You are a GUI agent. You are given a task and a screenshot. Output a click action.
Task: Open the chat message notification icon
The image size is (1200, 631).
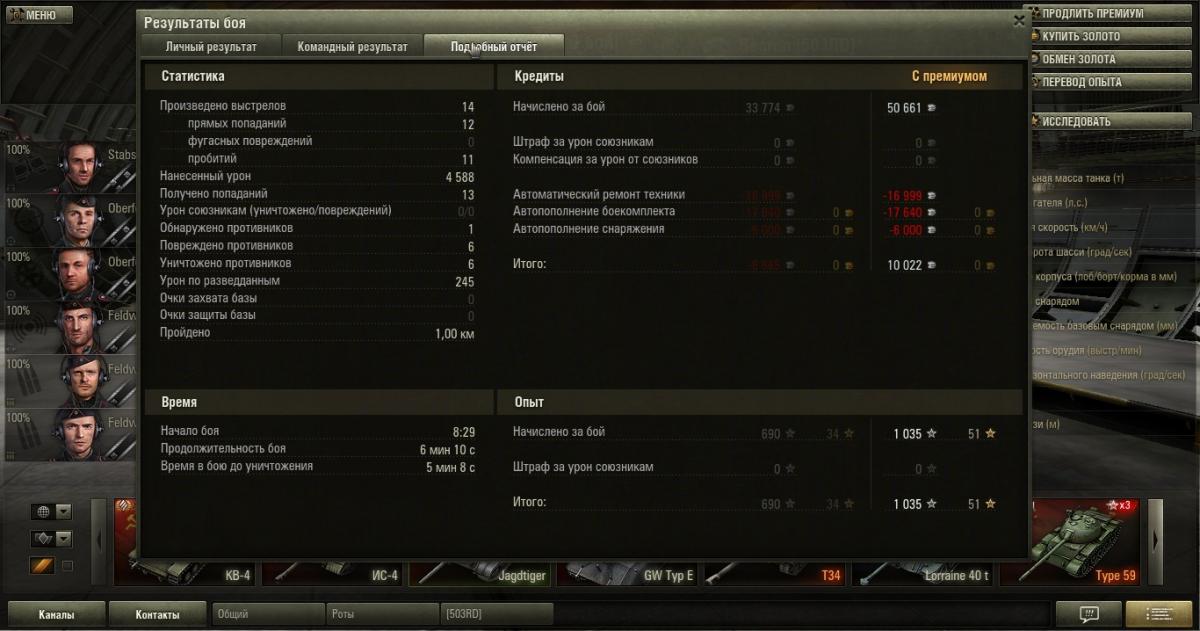tap(1089, 614)
